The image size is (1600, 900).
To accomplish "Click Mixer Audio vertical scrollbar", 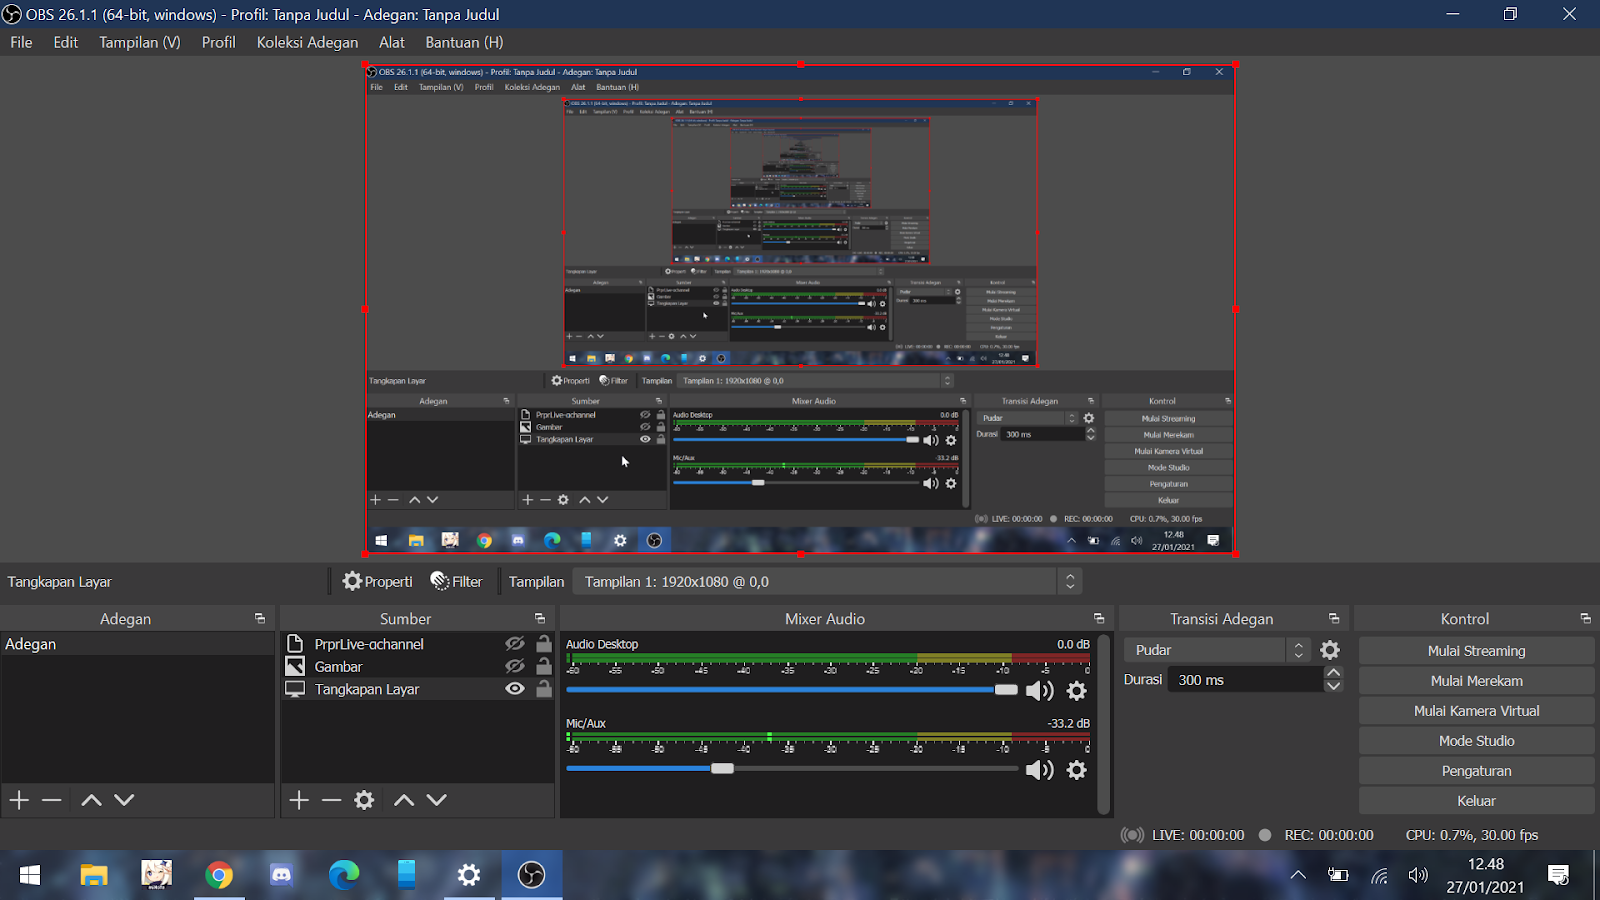I will 1104,724.
